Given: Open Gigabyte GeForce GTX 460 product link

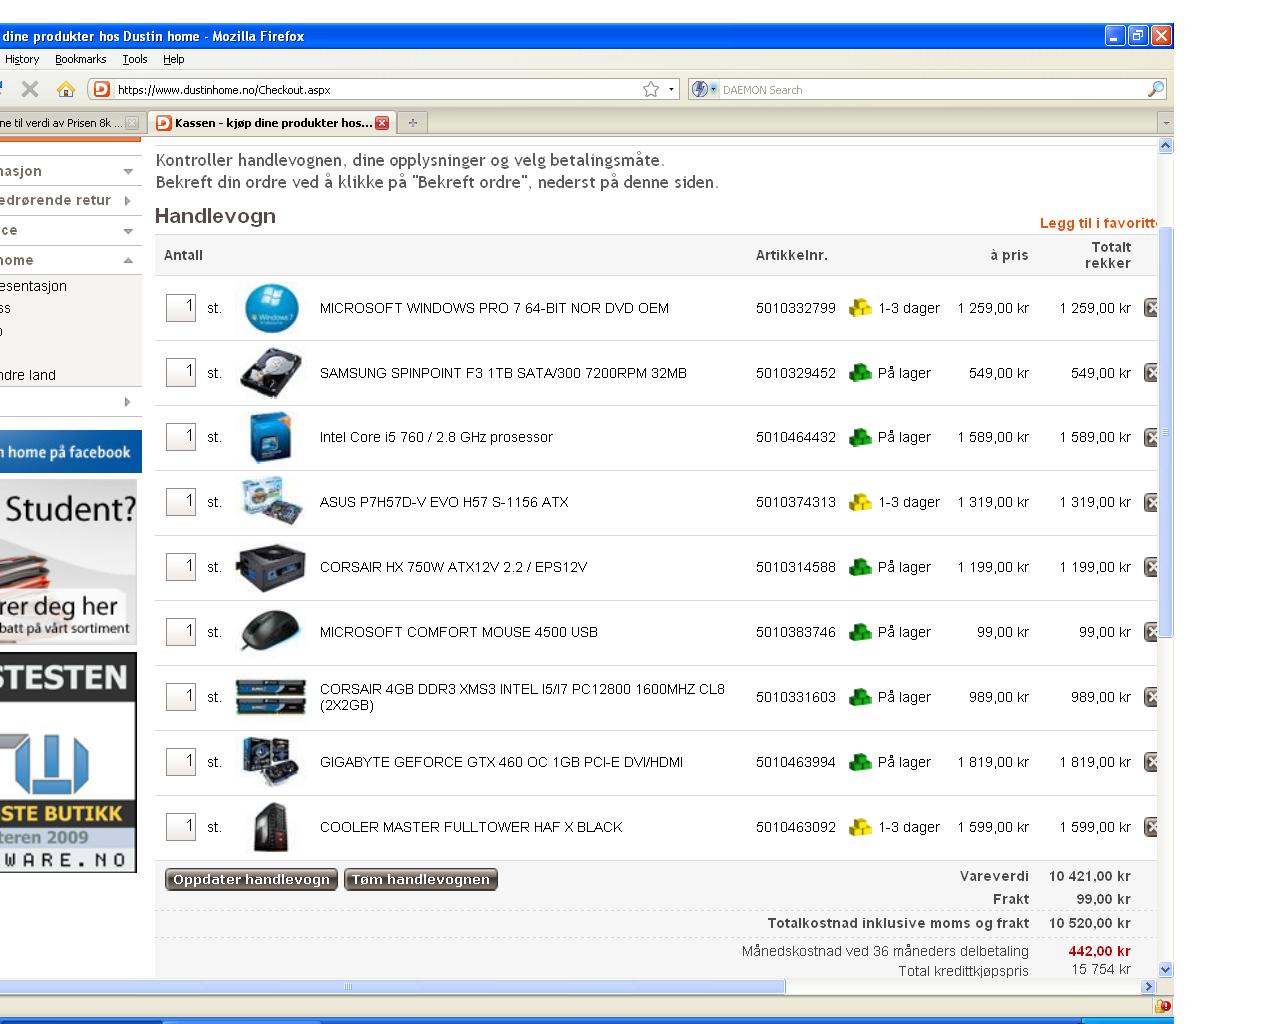Looking at the screenshot, I should pyautogui.click(x=501, y=762).
